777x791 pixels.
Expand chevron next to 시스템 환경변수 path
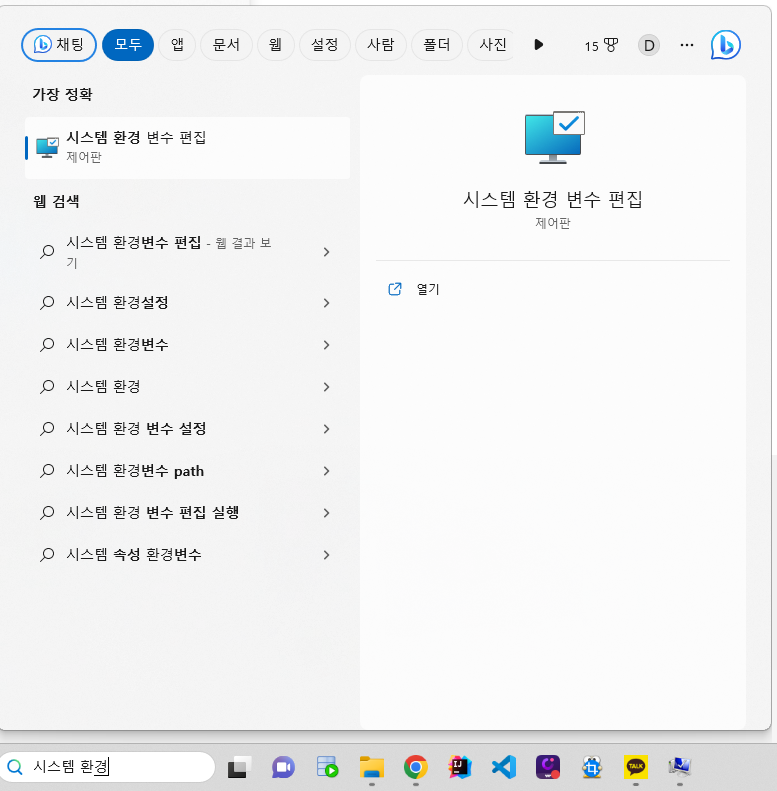(x=326, y=471)
